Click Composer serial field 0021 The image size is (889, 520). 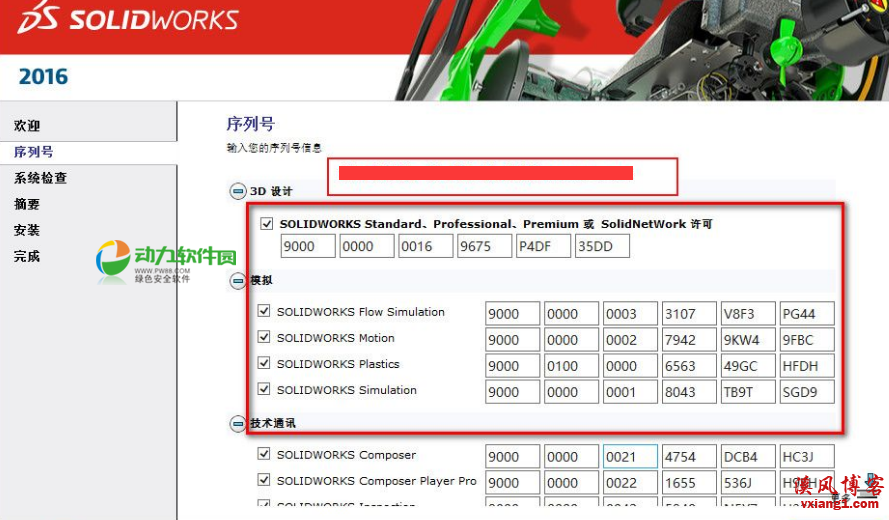(630, 456)
